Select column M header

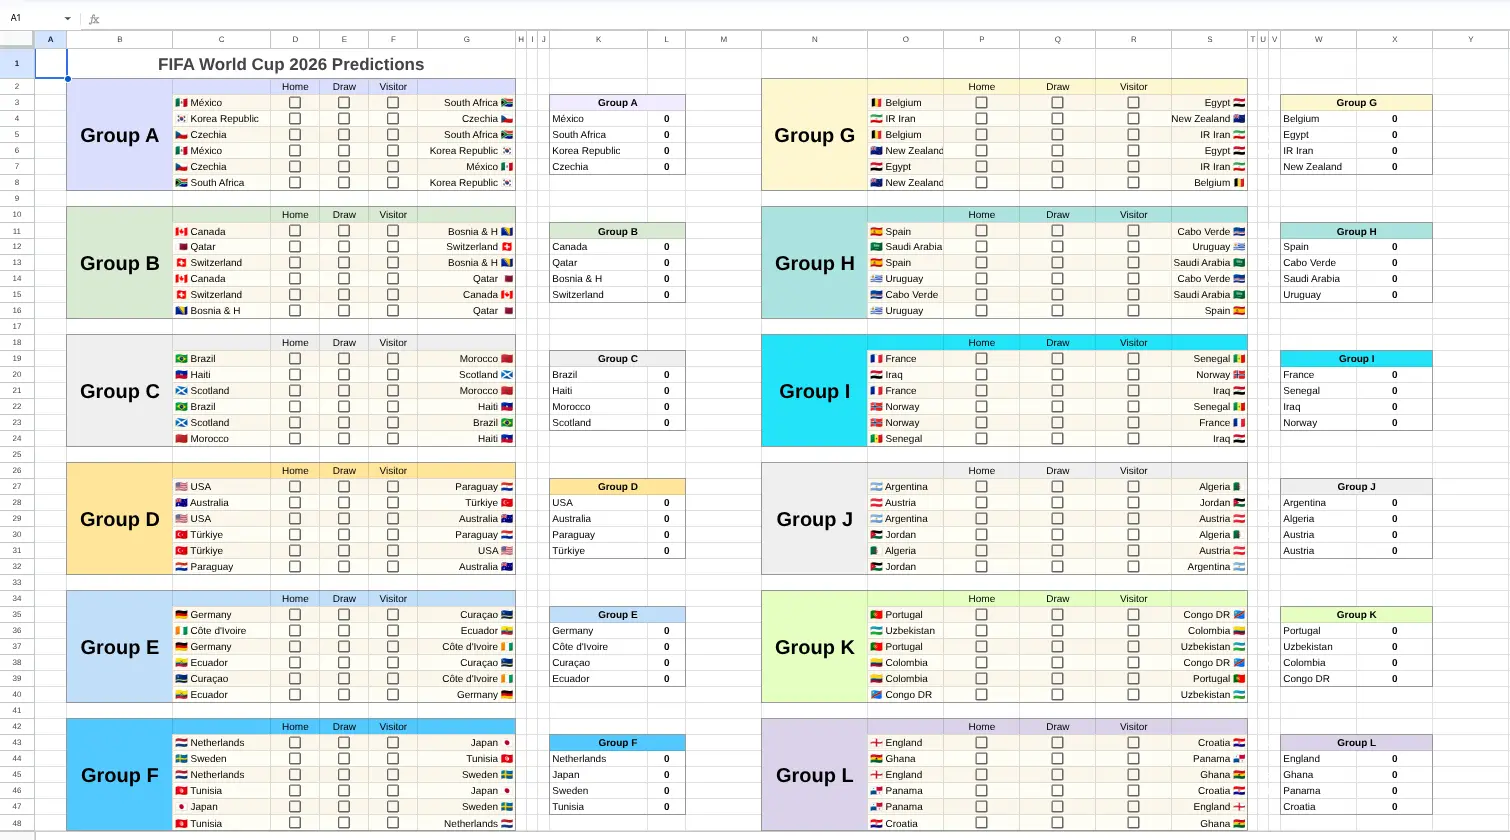[x=723, y=39]
